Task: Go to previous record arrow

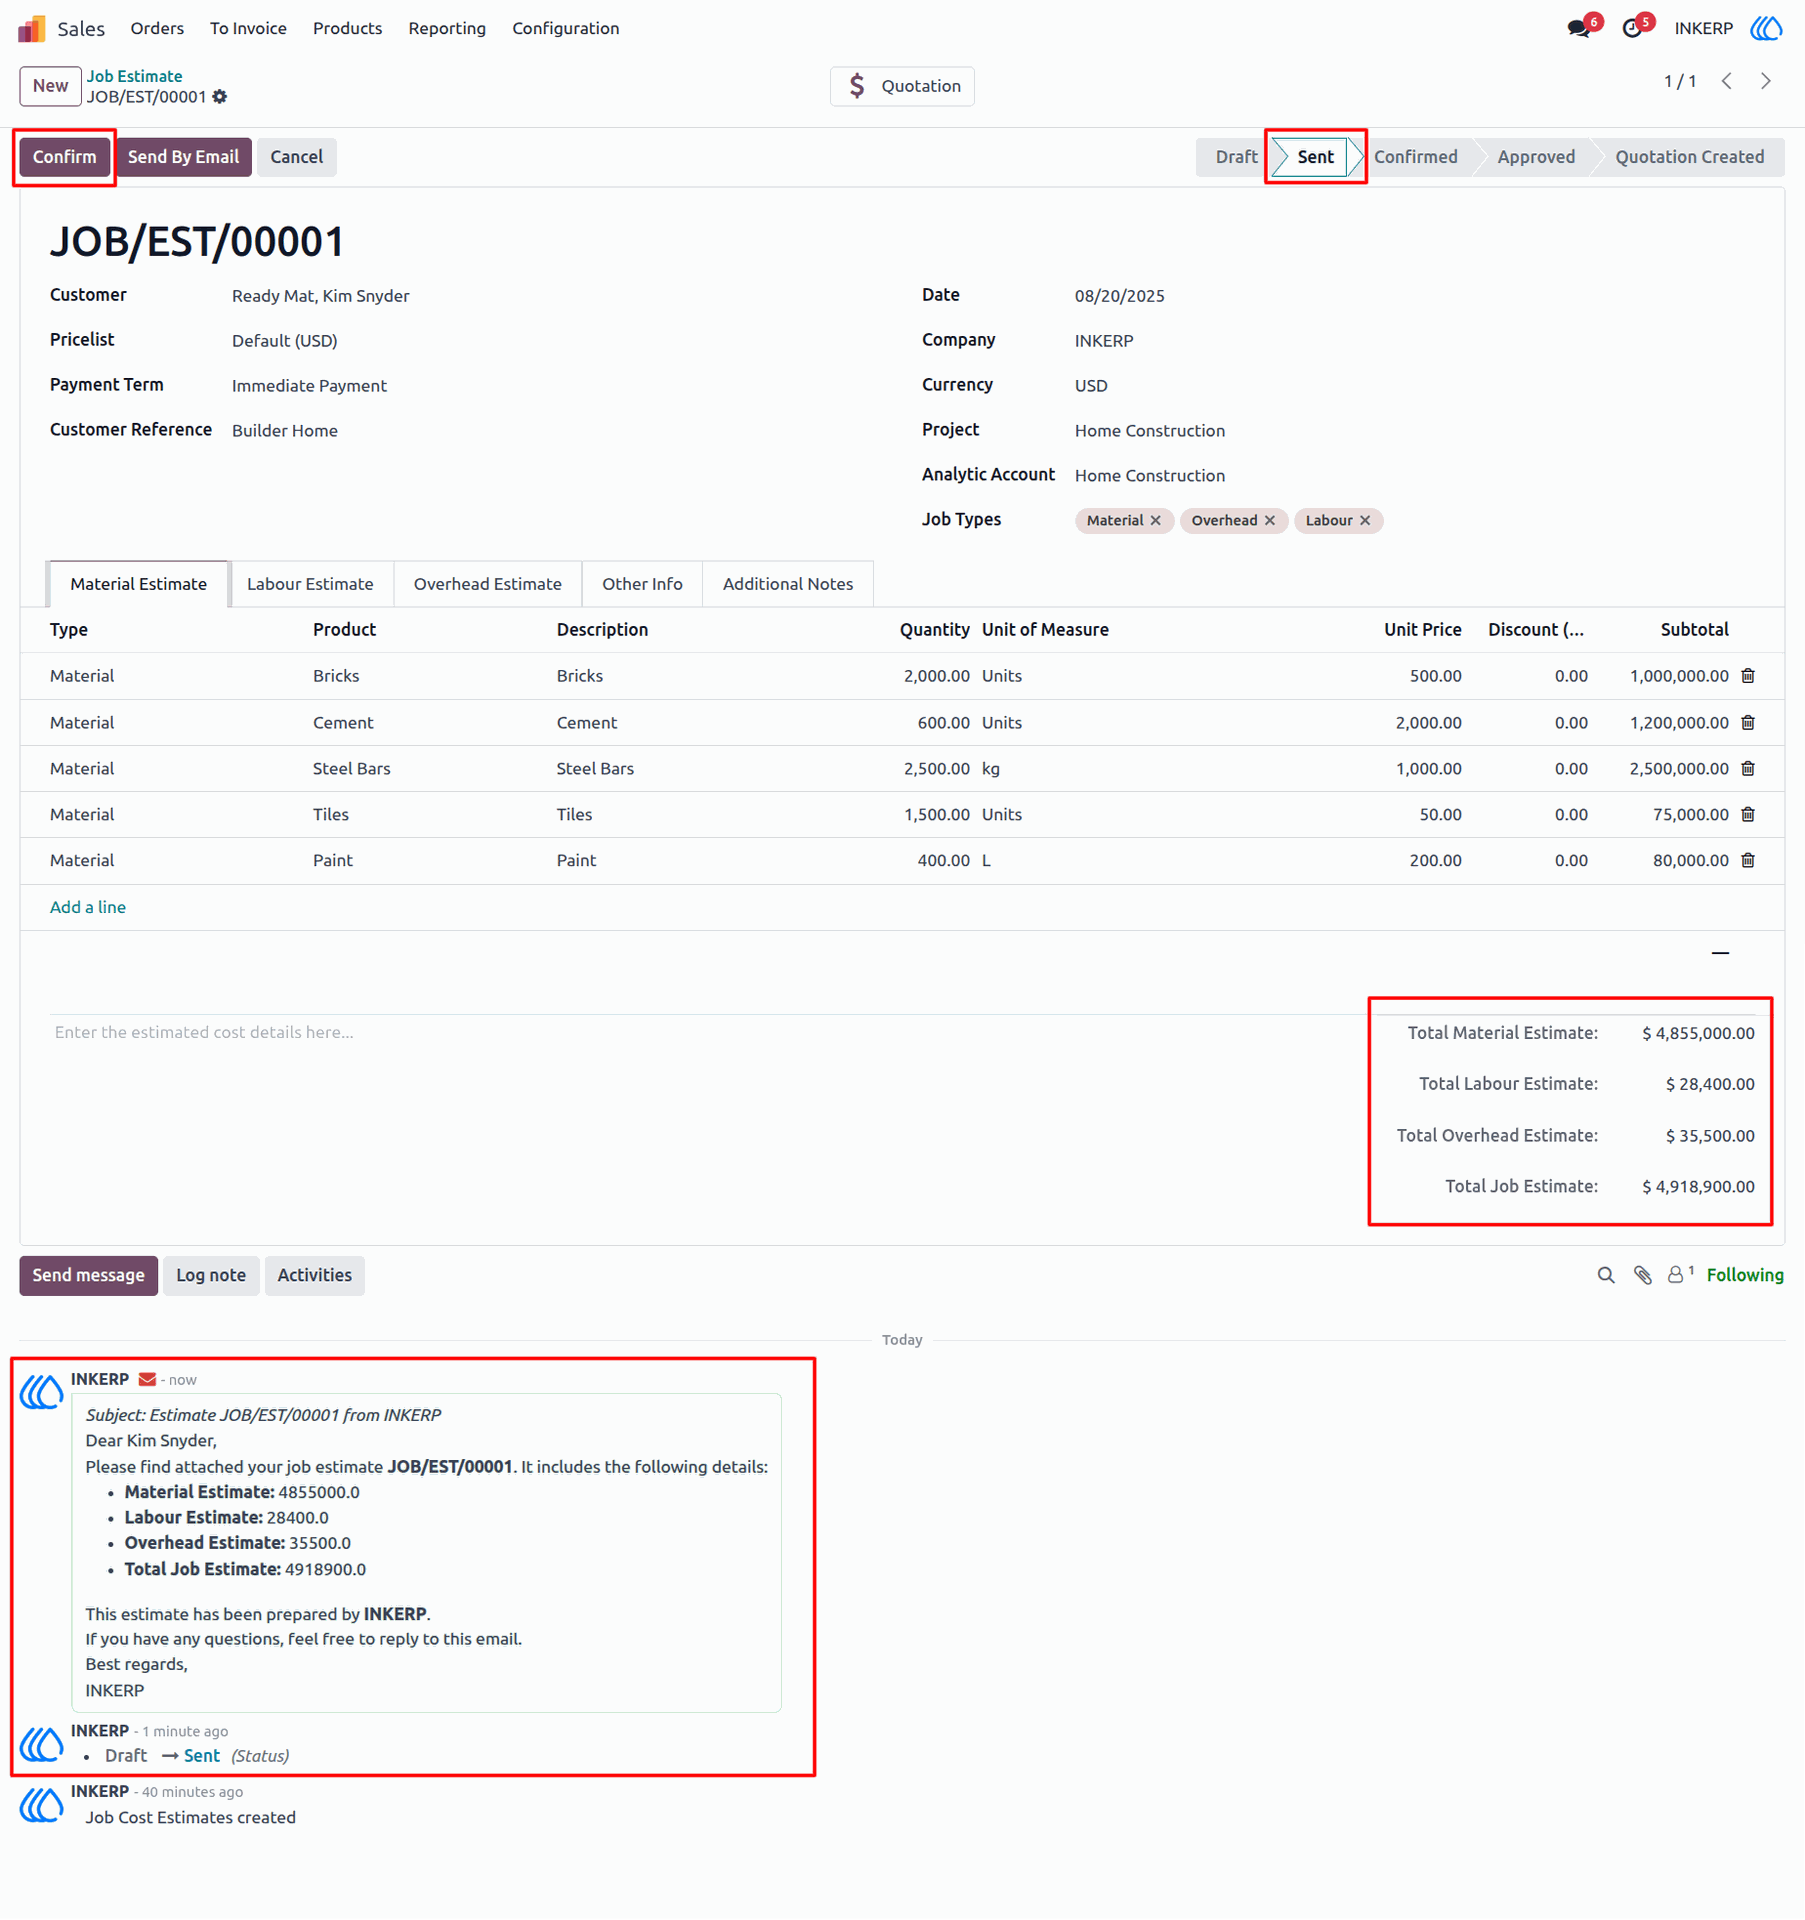Action: tap(1727, 81)
